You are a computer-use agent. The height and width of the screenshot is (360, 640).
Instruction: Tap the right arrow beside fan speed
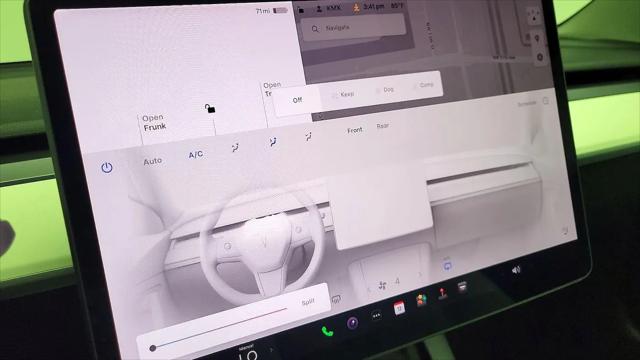coord(419,274)
